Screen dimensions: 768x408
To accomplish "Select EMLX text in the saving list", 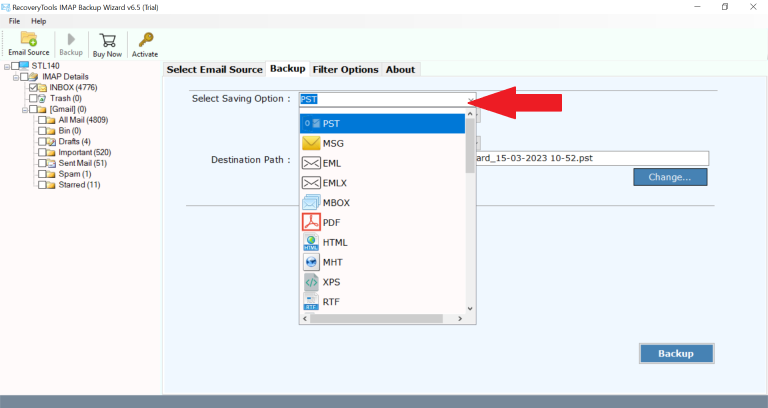I will coord(335,183).
